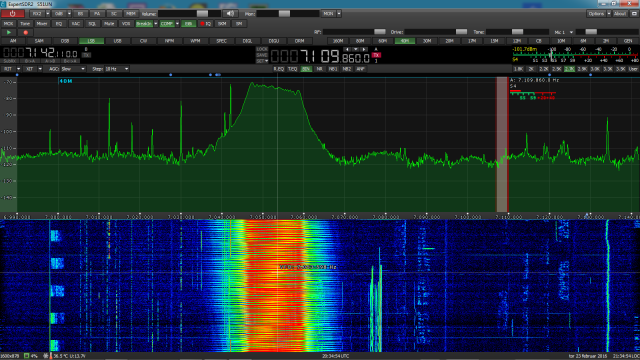Adjust the Volume slider

pos(189,13)
